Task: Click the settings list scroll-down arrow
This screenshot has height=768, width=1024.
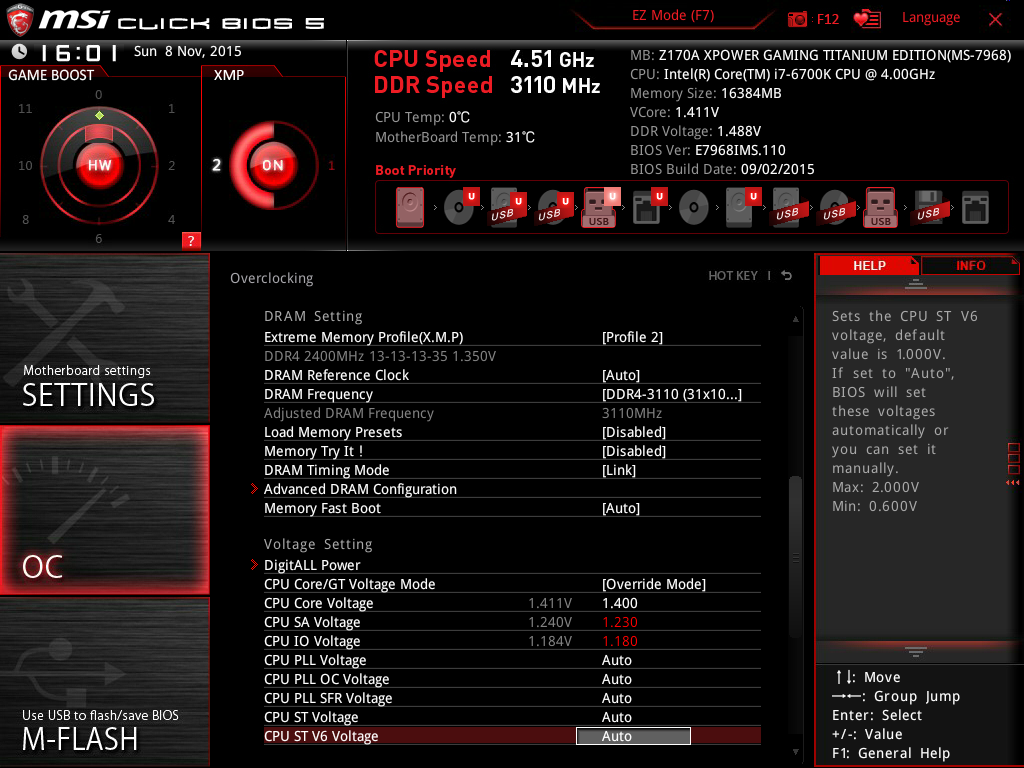Action: 795,752
